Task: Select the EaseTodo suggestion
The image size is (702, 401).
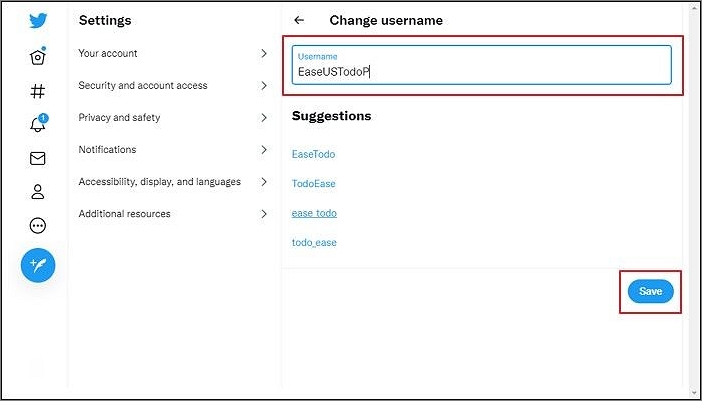Action: (313, 154)
